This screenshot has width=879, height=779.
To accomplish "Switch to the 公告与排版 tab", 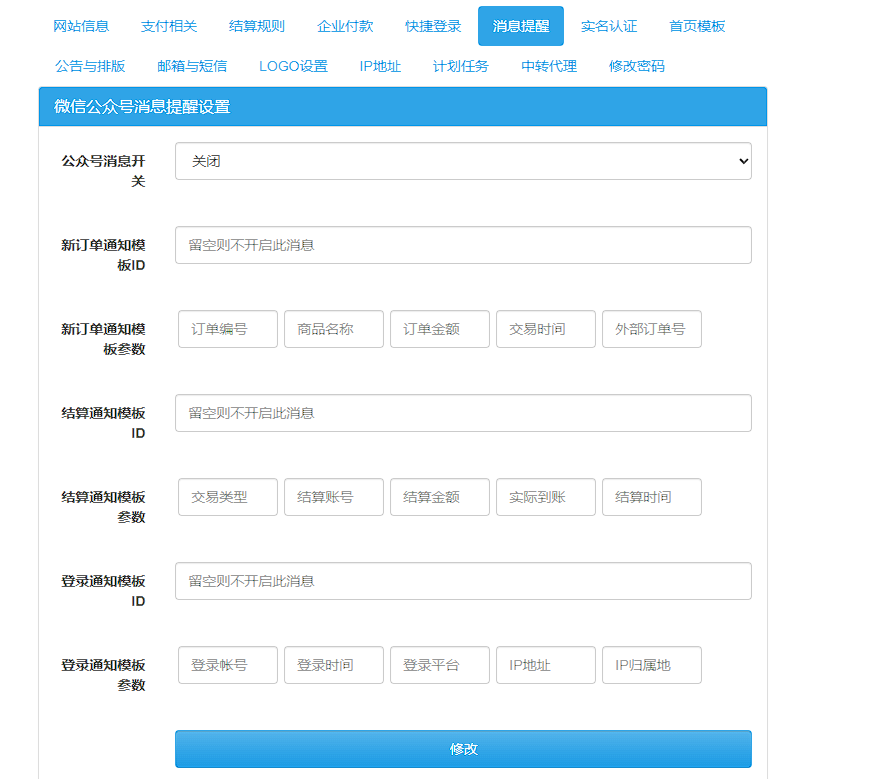I will point(90,66).
